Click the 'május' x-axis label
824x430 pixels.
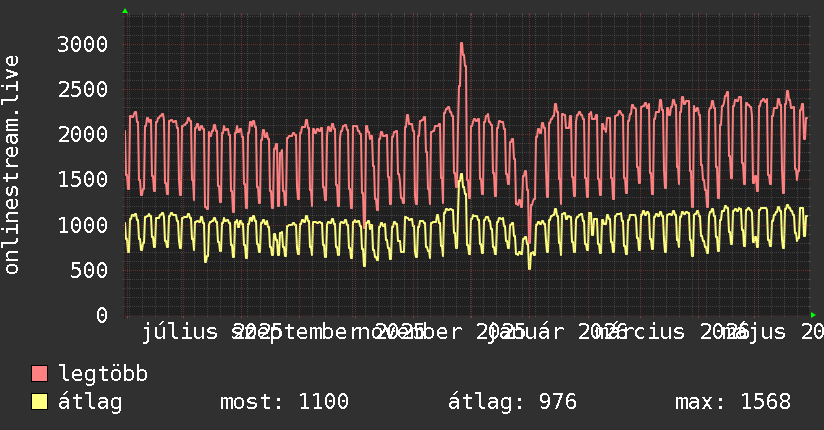click(754, 332)
